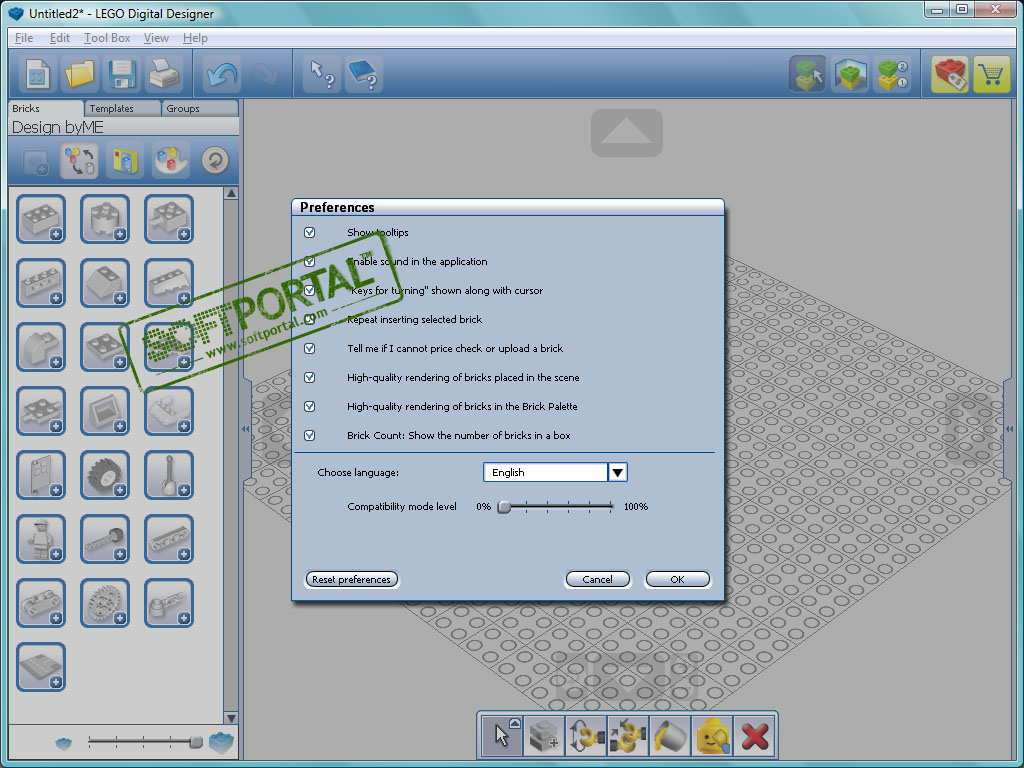Toggle Tell me if I cannot price check
Screen dimensions: 1024x768
[x=310, y=349]
